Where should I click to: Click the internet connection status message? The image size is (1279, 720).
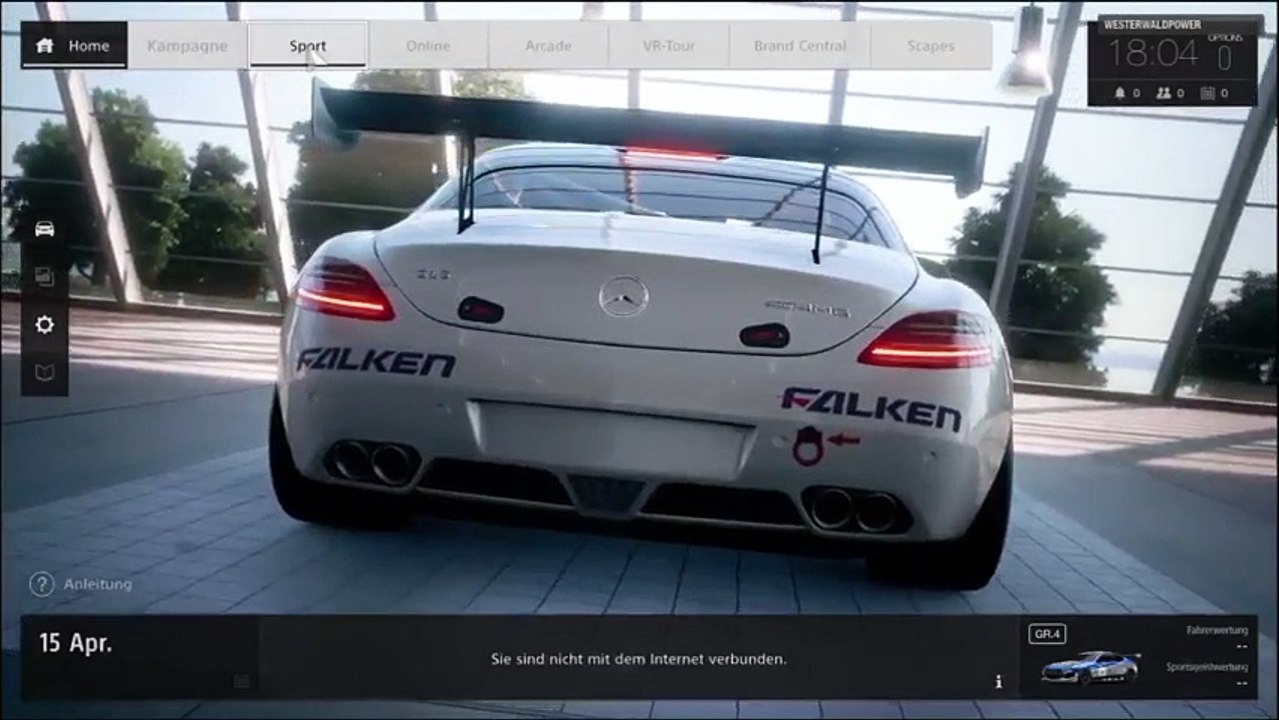pyautogui.click(x=638, y=659)
